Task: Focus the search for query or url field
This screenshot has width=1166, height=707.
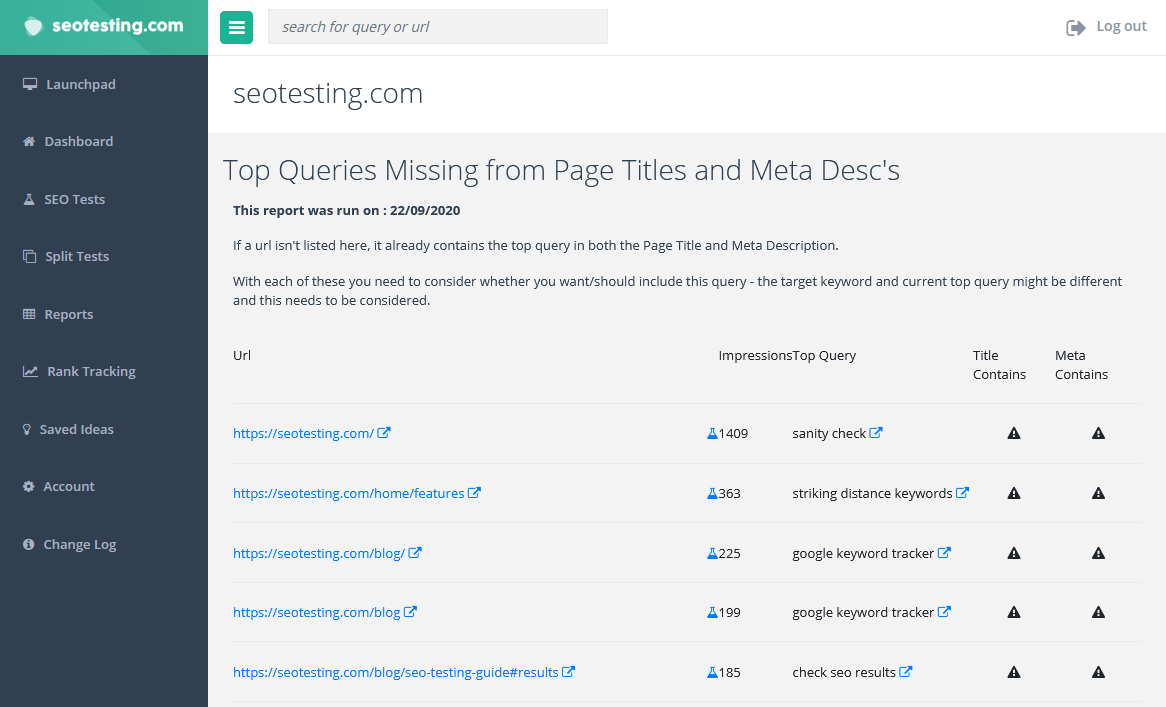Action: pyautogui.click(x=438, y=27)
